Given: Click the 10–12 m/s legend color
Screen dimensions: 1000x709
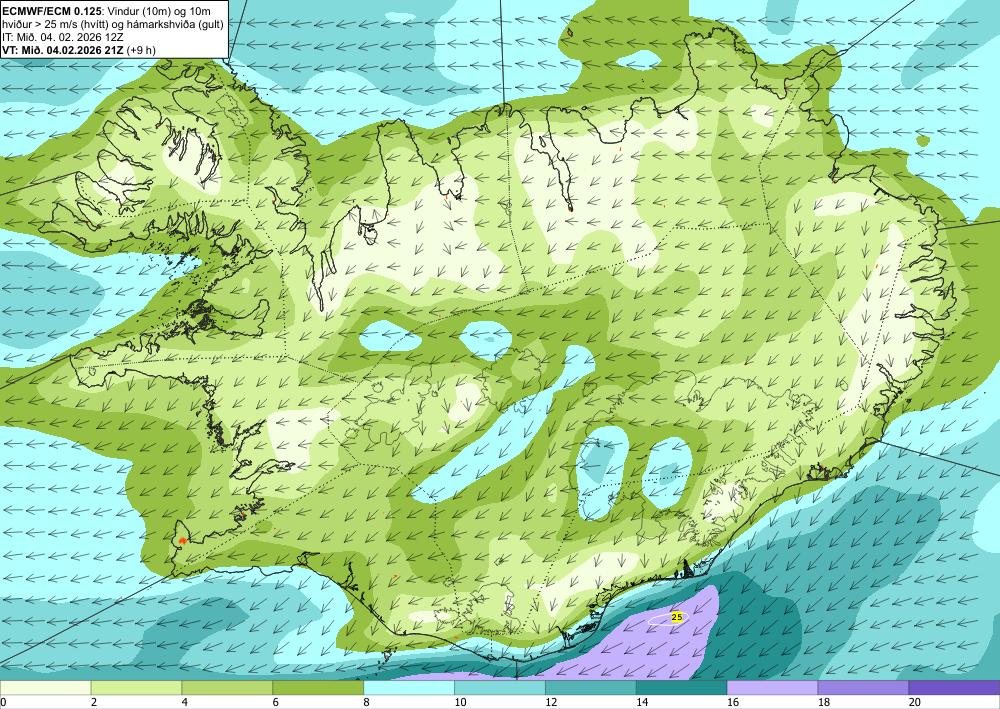Looking at the screenshot, I should (x=499, y=687).
